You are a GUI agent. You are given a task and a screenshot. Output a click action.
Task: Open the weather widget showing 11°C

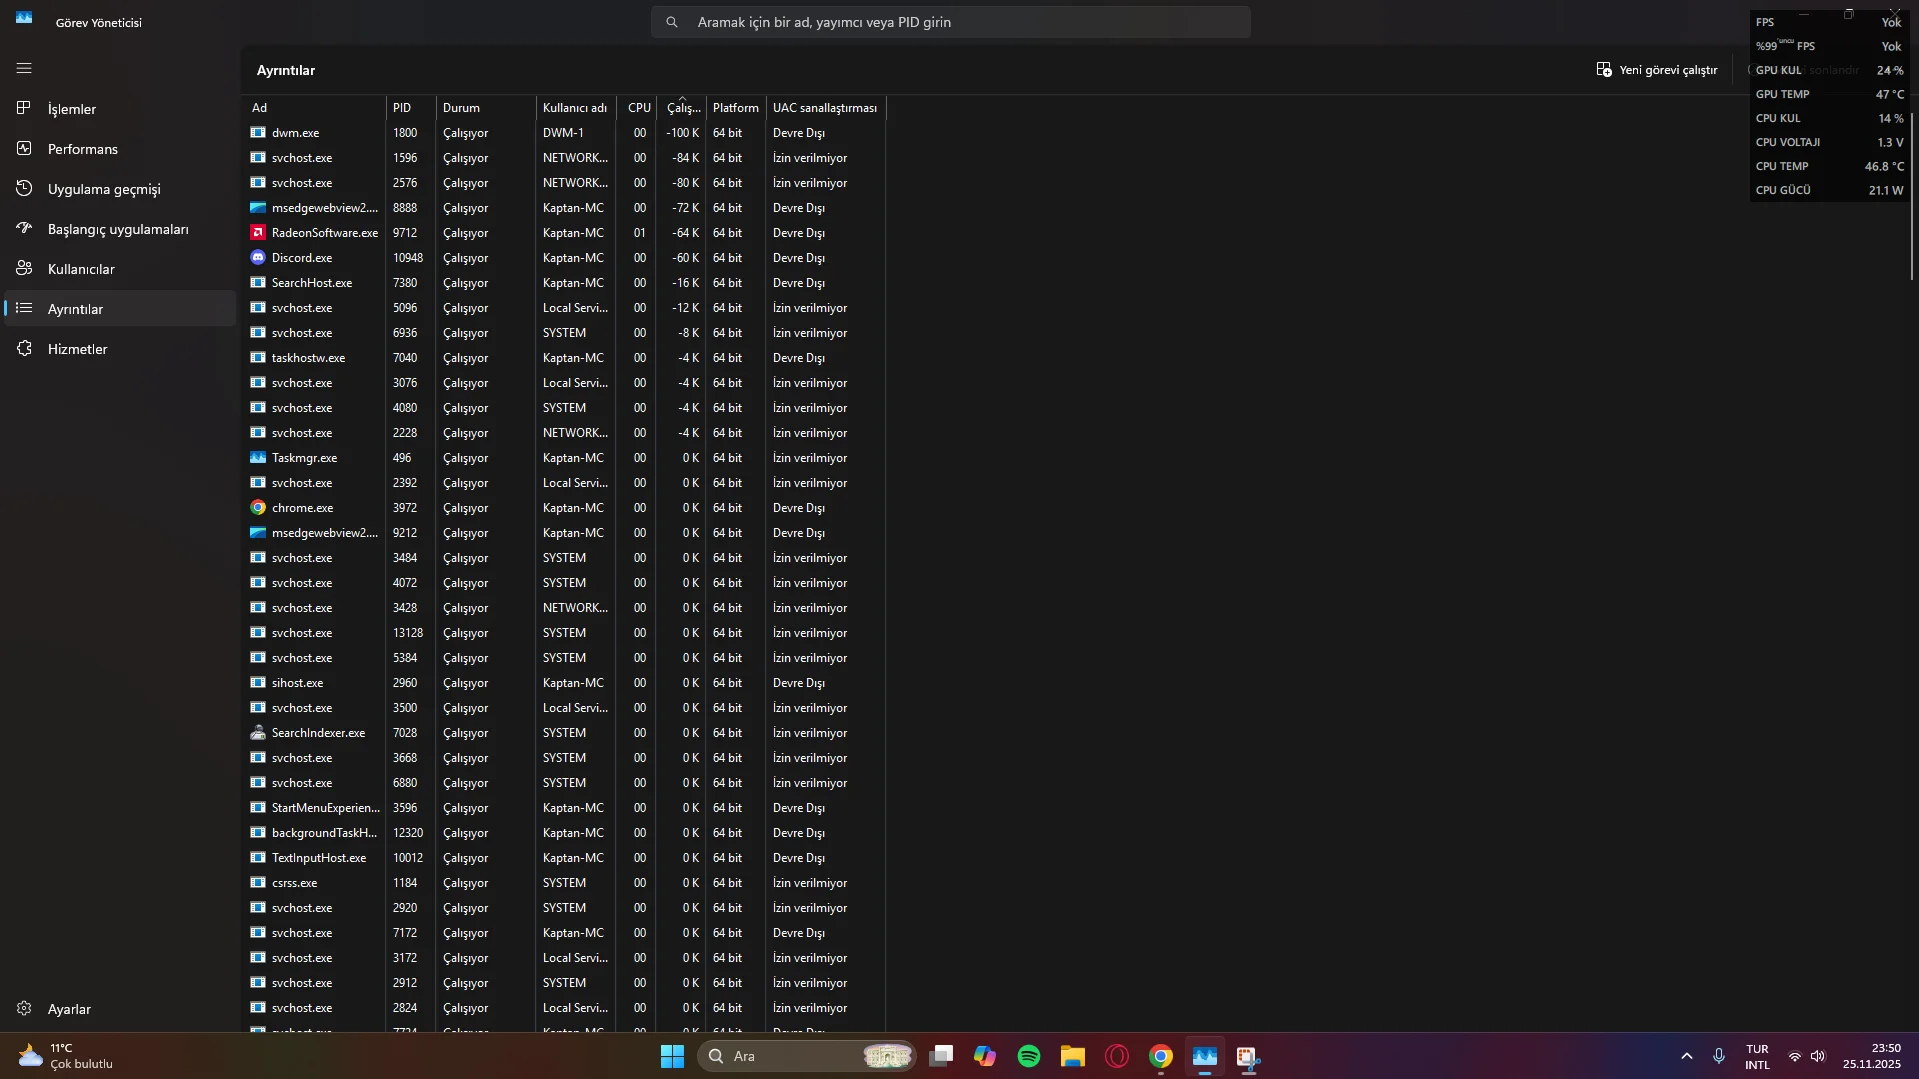66,1056
